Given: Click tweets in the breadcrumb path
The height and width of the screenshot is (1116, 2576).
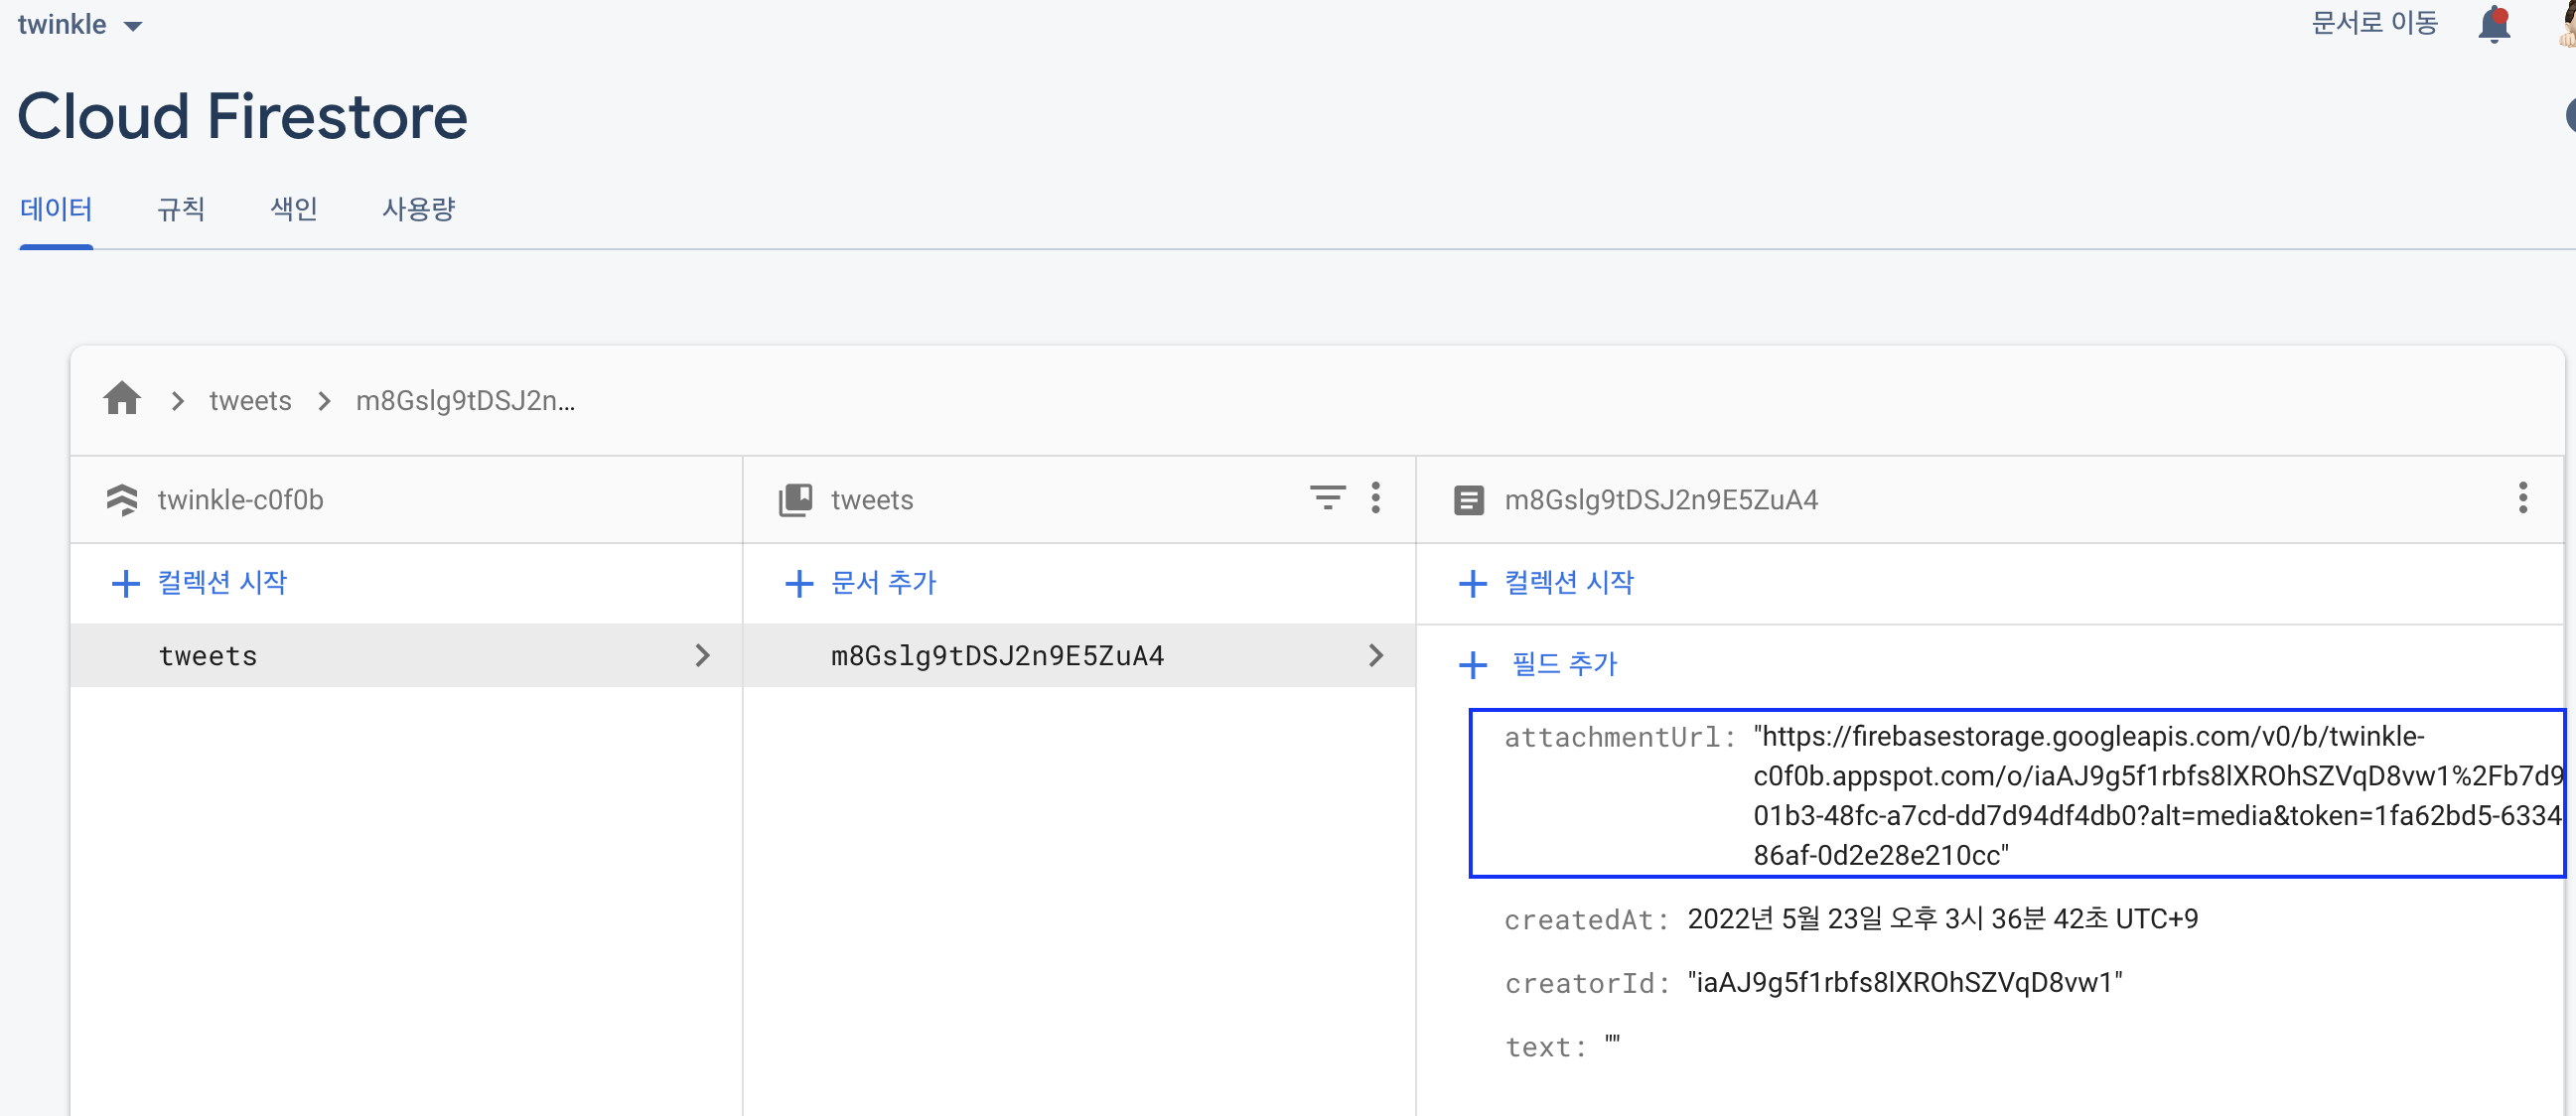Looking at the screenshot, I should (x=250, y=401).
